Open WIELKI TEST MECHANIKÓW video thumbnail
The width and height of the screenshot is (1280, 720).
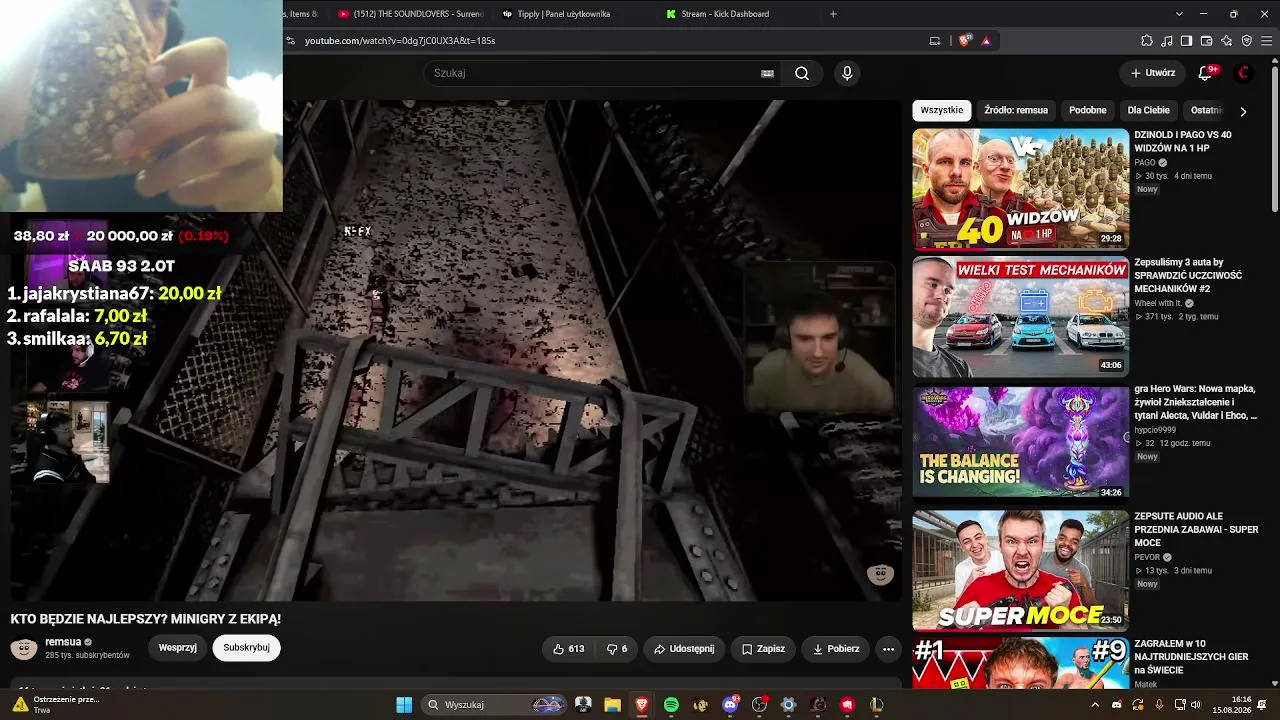point(1021,317)
